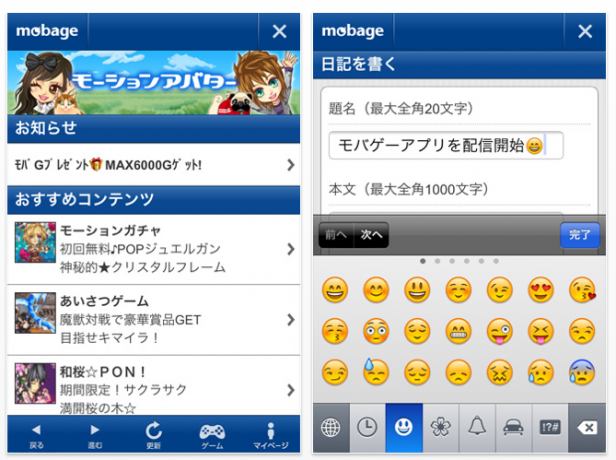
Task: Open あいさつゲーム thumbnail image
Action: tap(35, 313)
